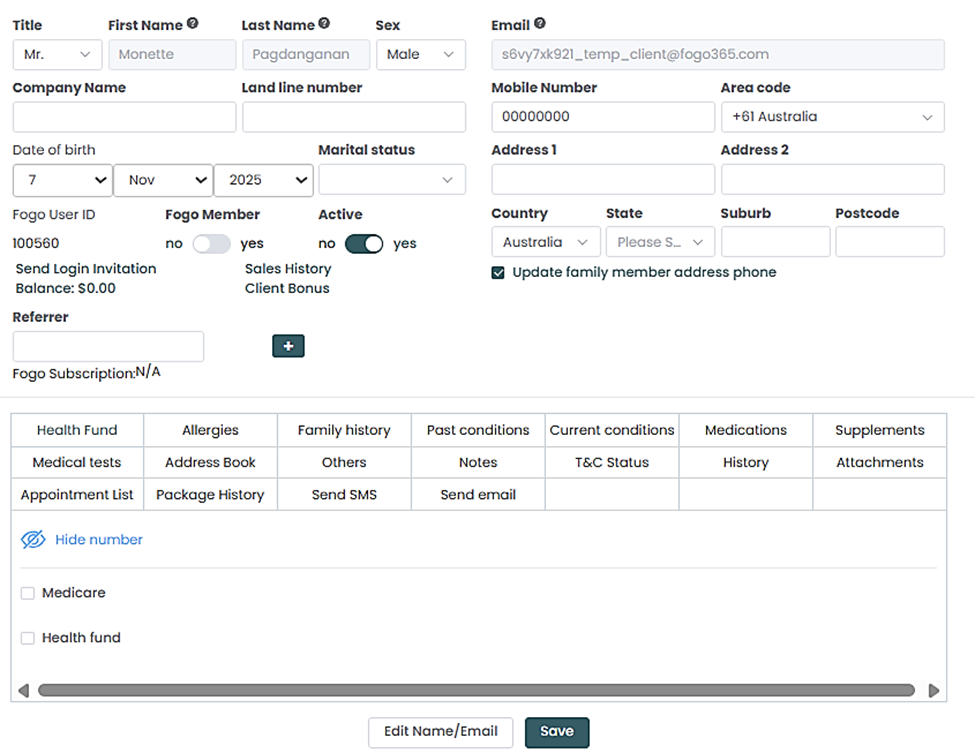Open the Title dropdown
This screenshot has width=975, height=753.
57,55
